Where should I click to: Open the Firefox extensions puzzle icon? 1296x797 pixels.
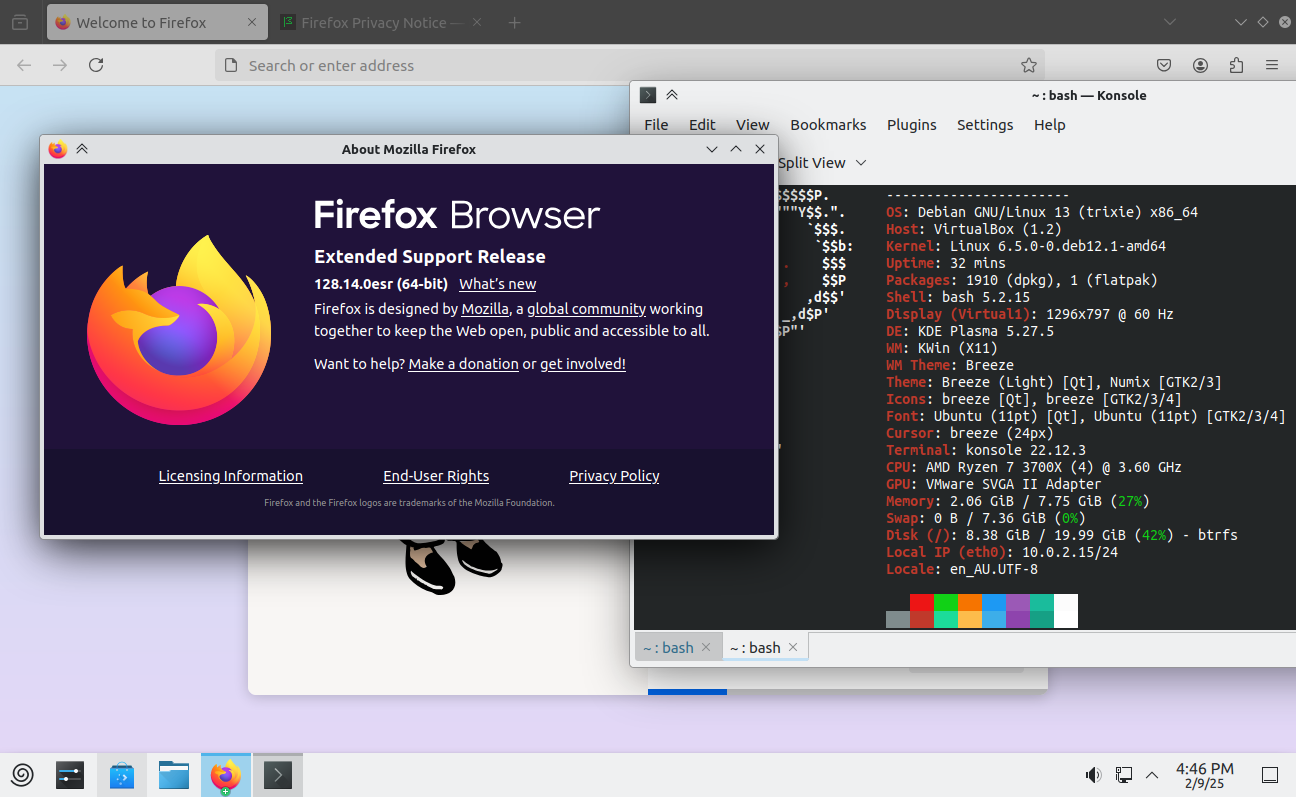click(1236, 65)
